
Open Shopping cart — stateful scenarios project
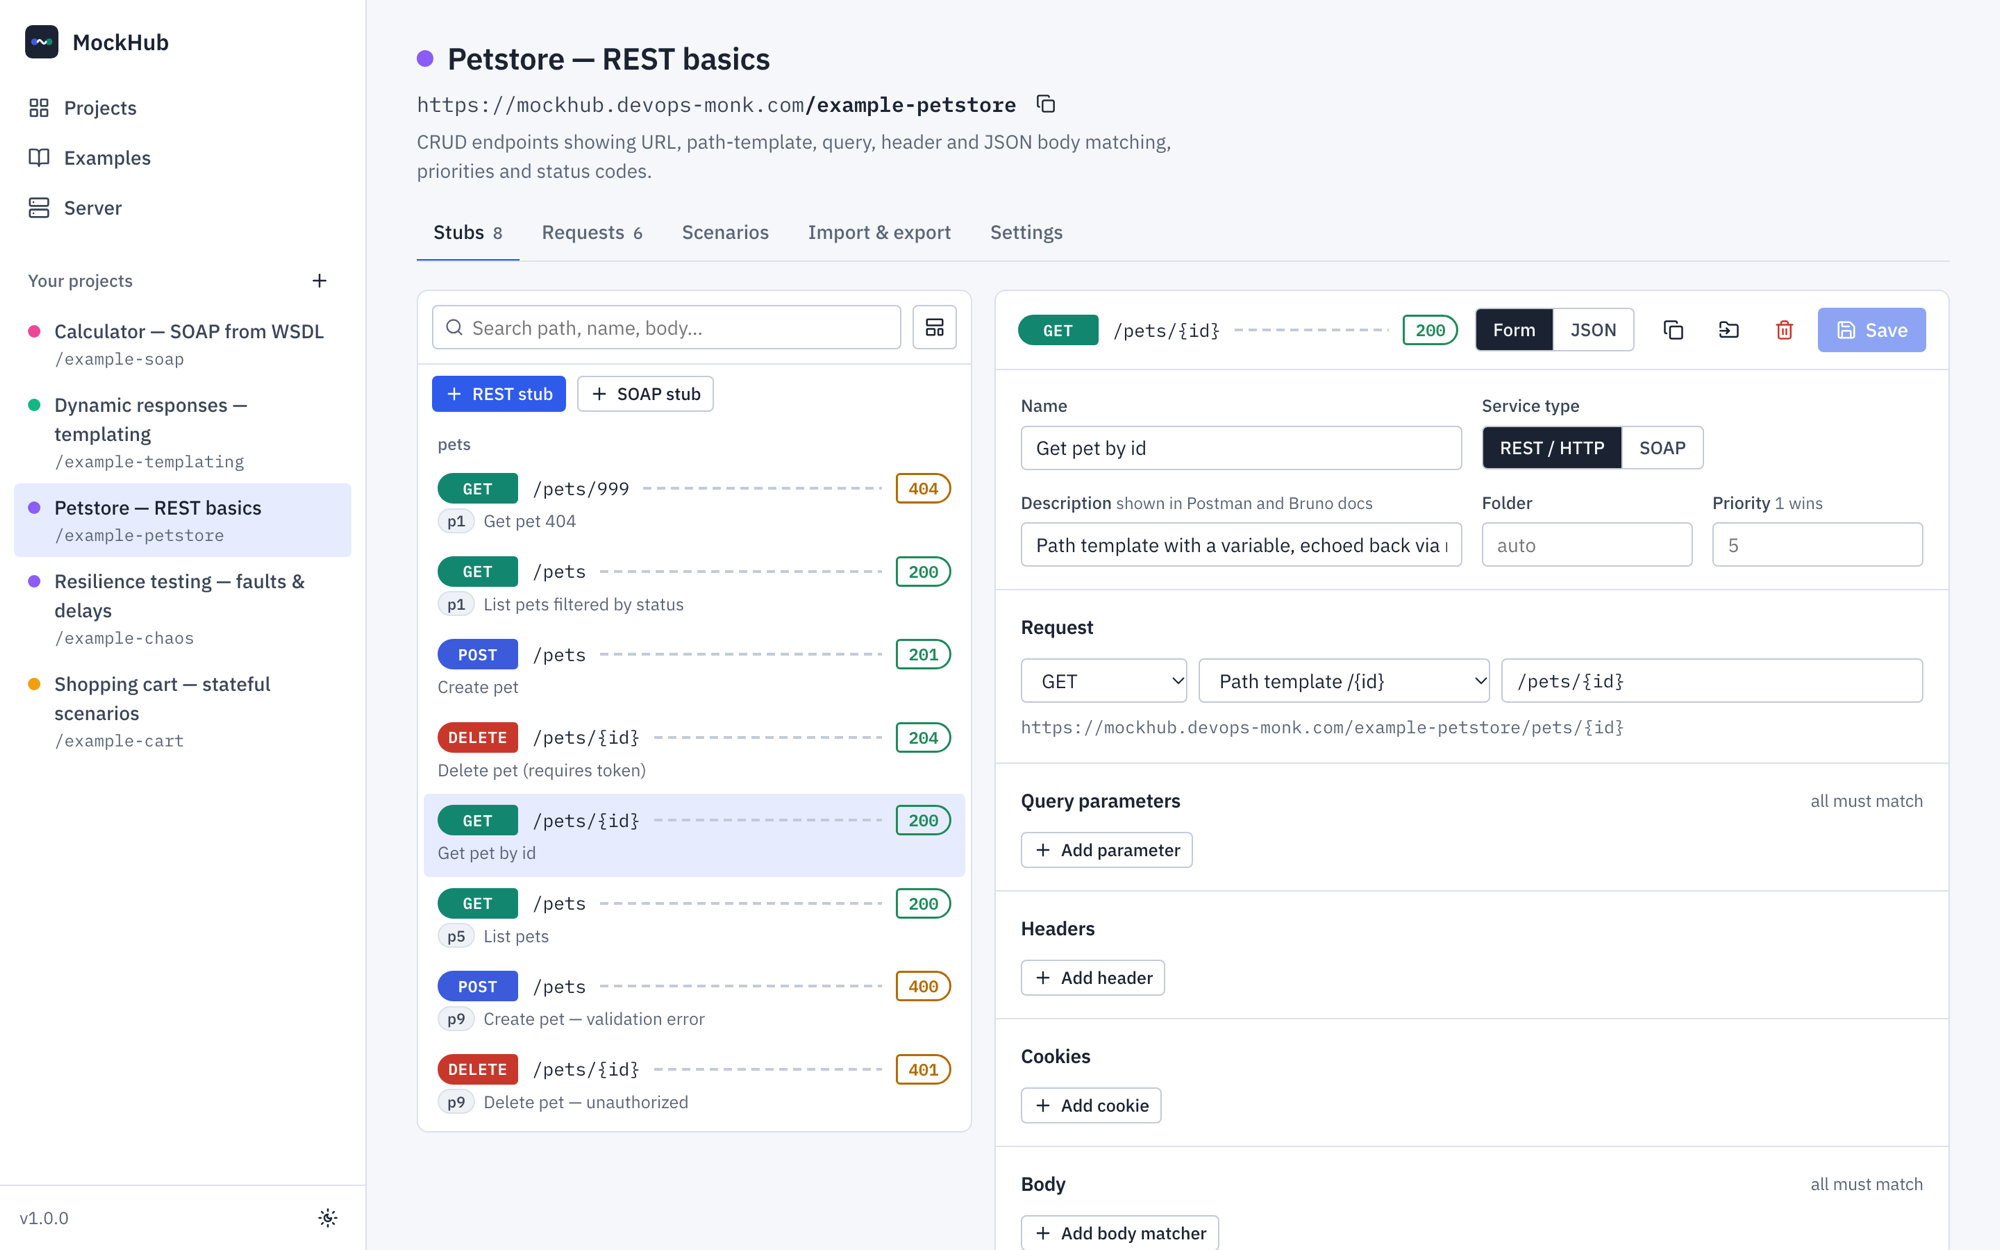pyautogui.click(x=183, y=712)
